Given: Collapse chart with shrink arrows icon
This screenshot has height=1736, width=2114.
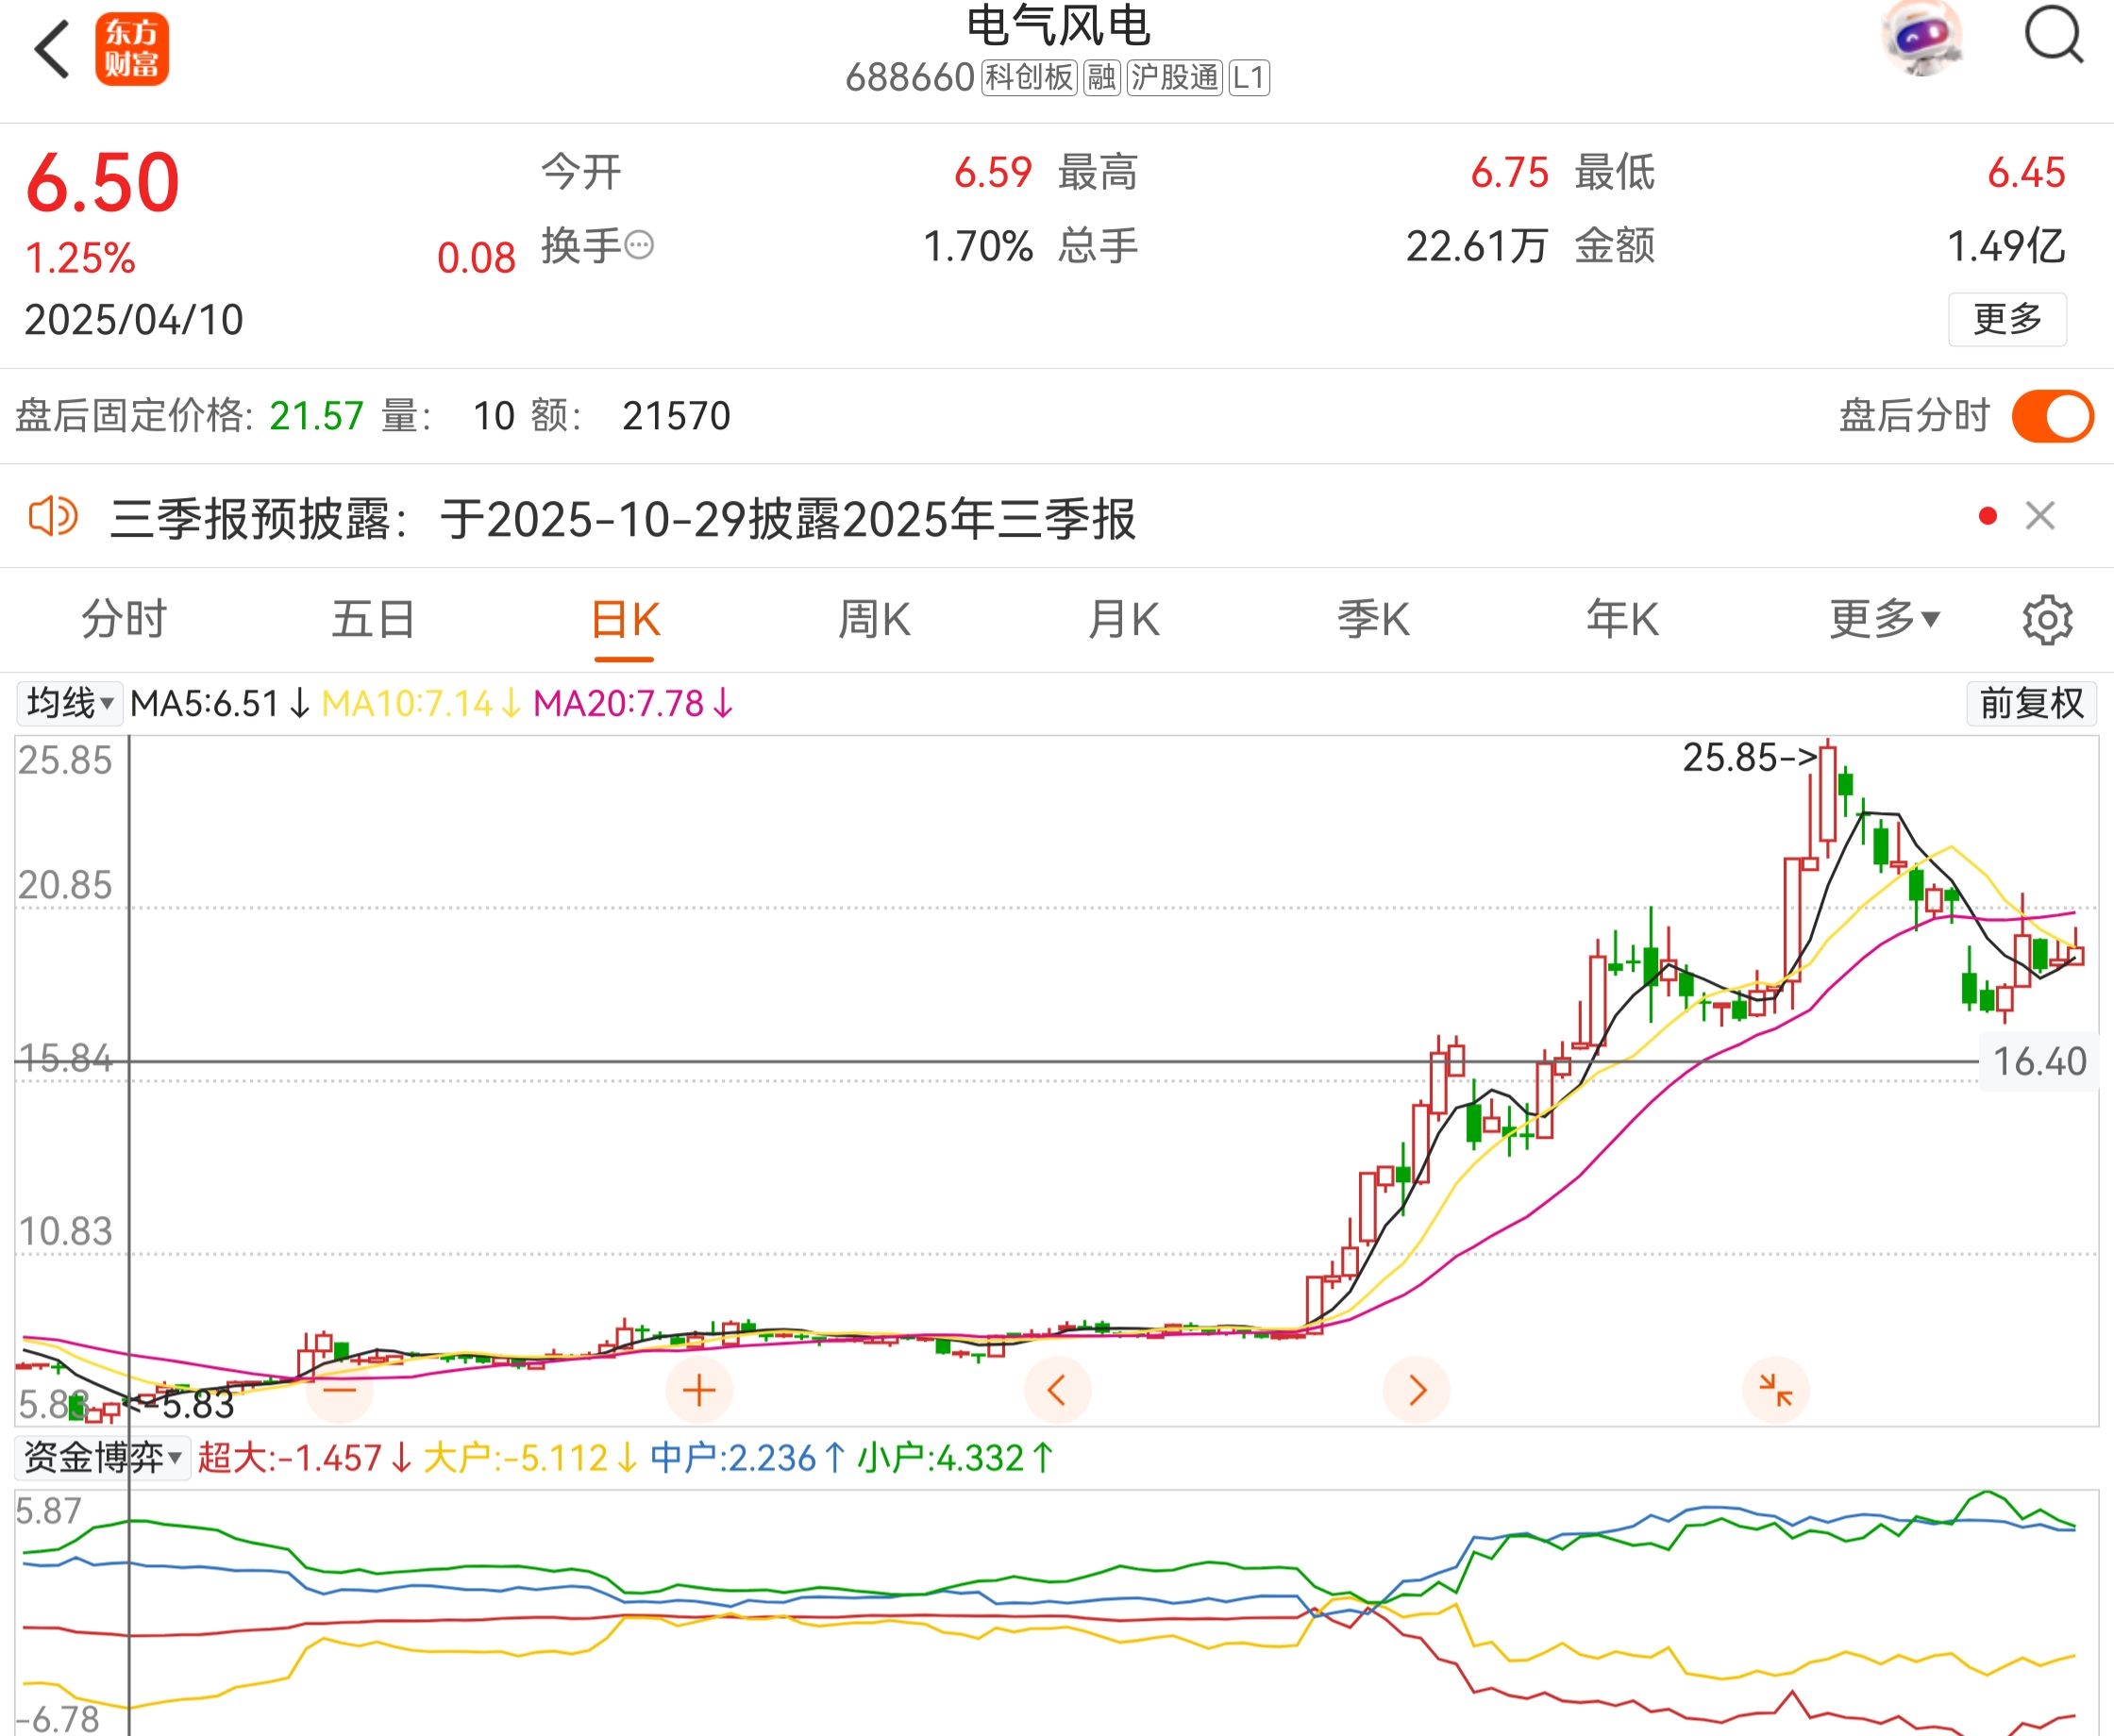Looking at the screenshot, I should 1775,1390.
